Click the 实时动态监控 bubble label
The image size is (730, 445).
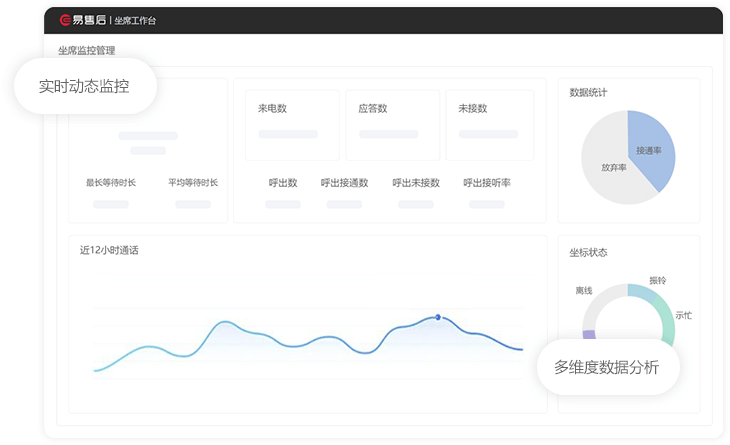84,86
